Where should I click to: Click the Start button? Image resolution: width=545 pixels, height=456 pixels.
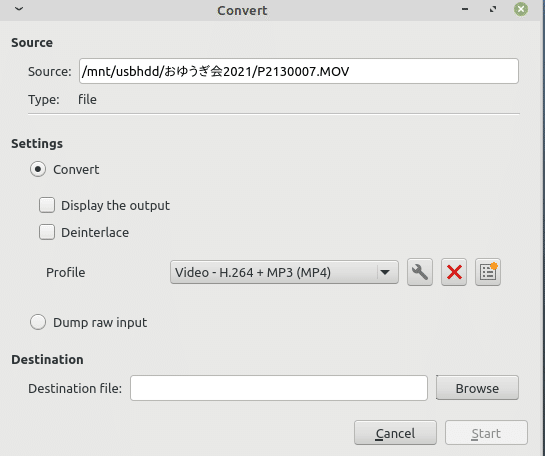pos(486,433)
